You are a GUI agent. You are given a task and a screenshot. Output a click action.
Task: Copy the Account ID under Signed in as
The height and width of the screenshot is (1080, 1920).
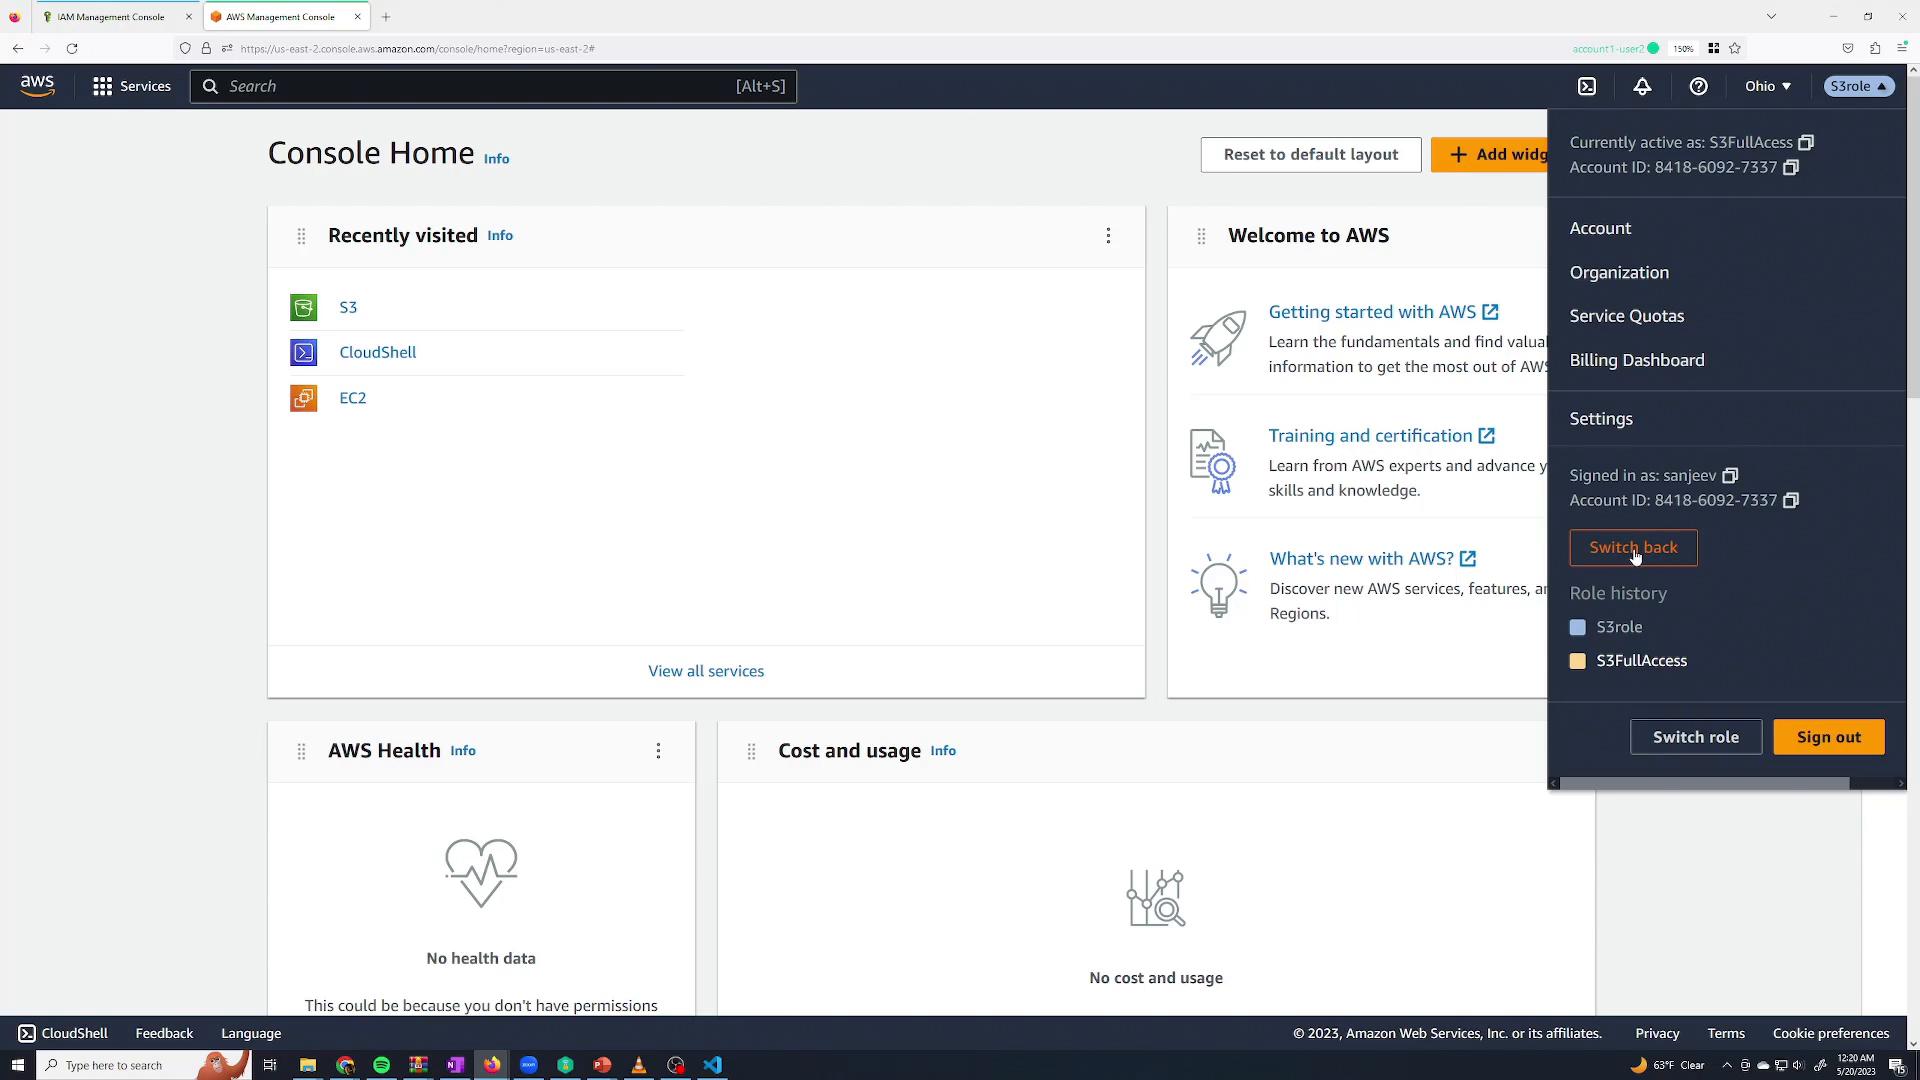(x=1791, y=500)
